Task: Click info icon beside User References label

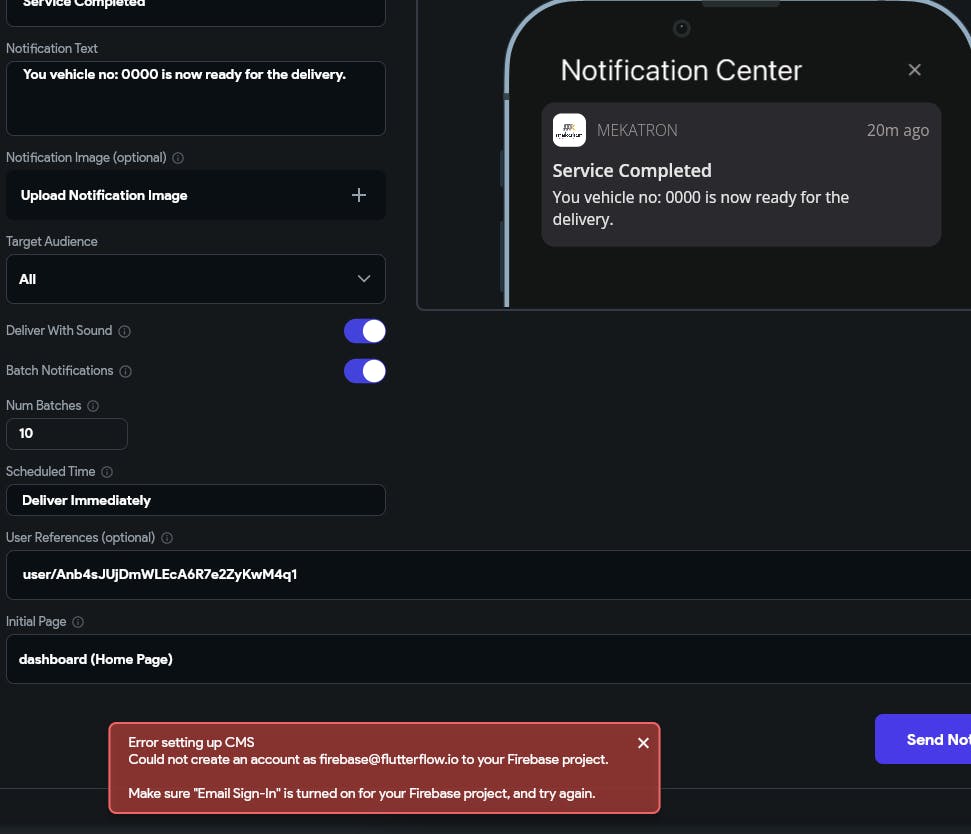Action: click(x=167, y=538)
